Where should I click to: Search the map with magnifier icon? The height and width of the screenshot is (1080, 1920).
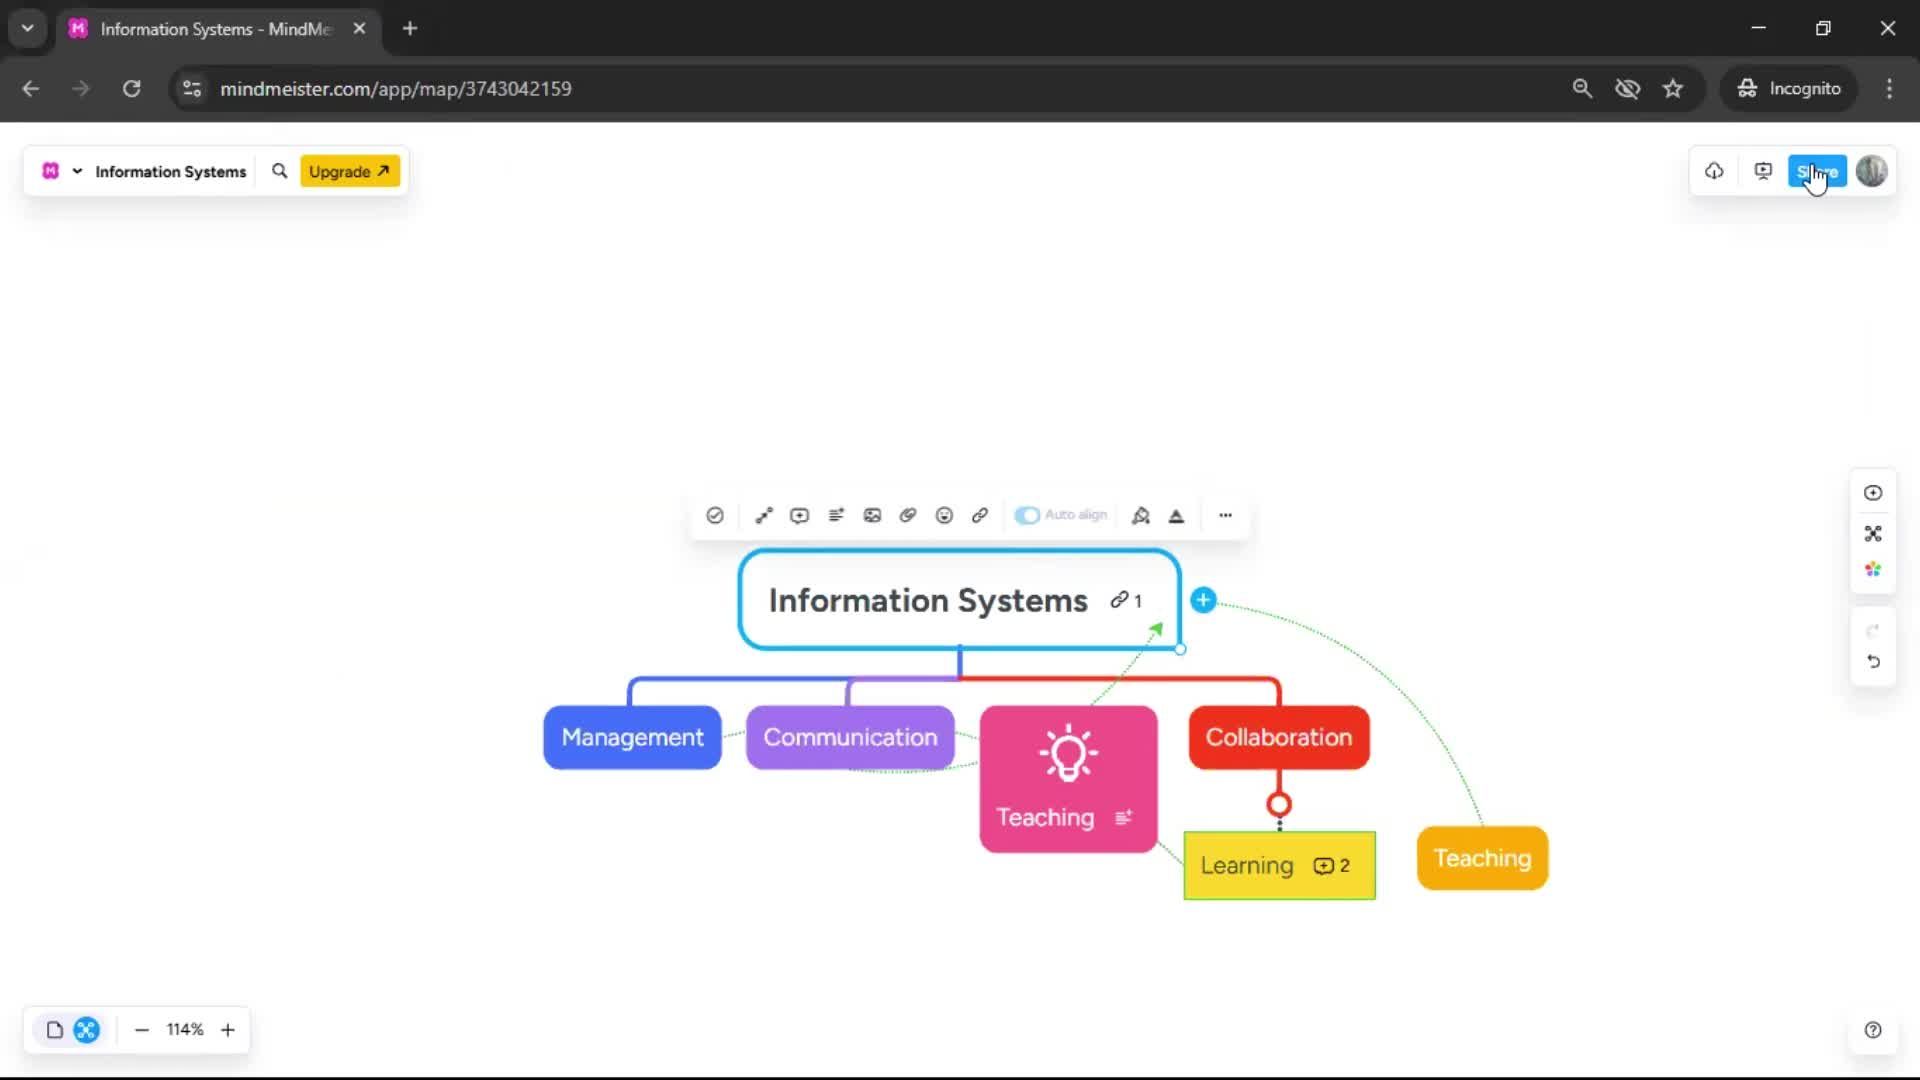coord(280,171)
